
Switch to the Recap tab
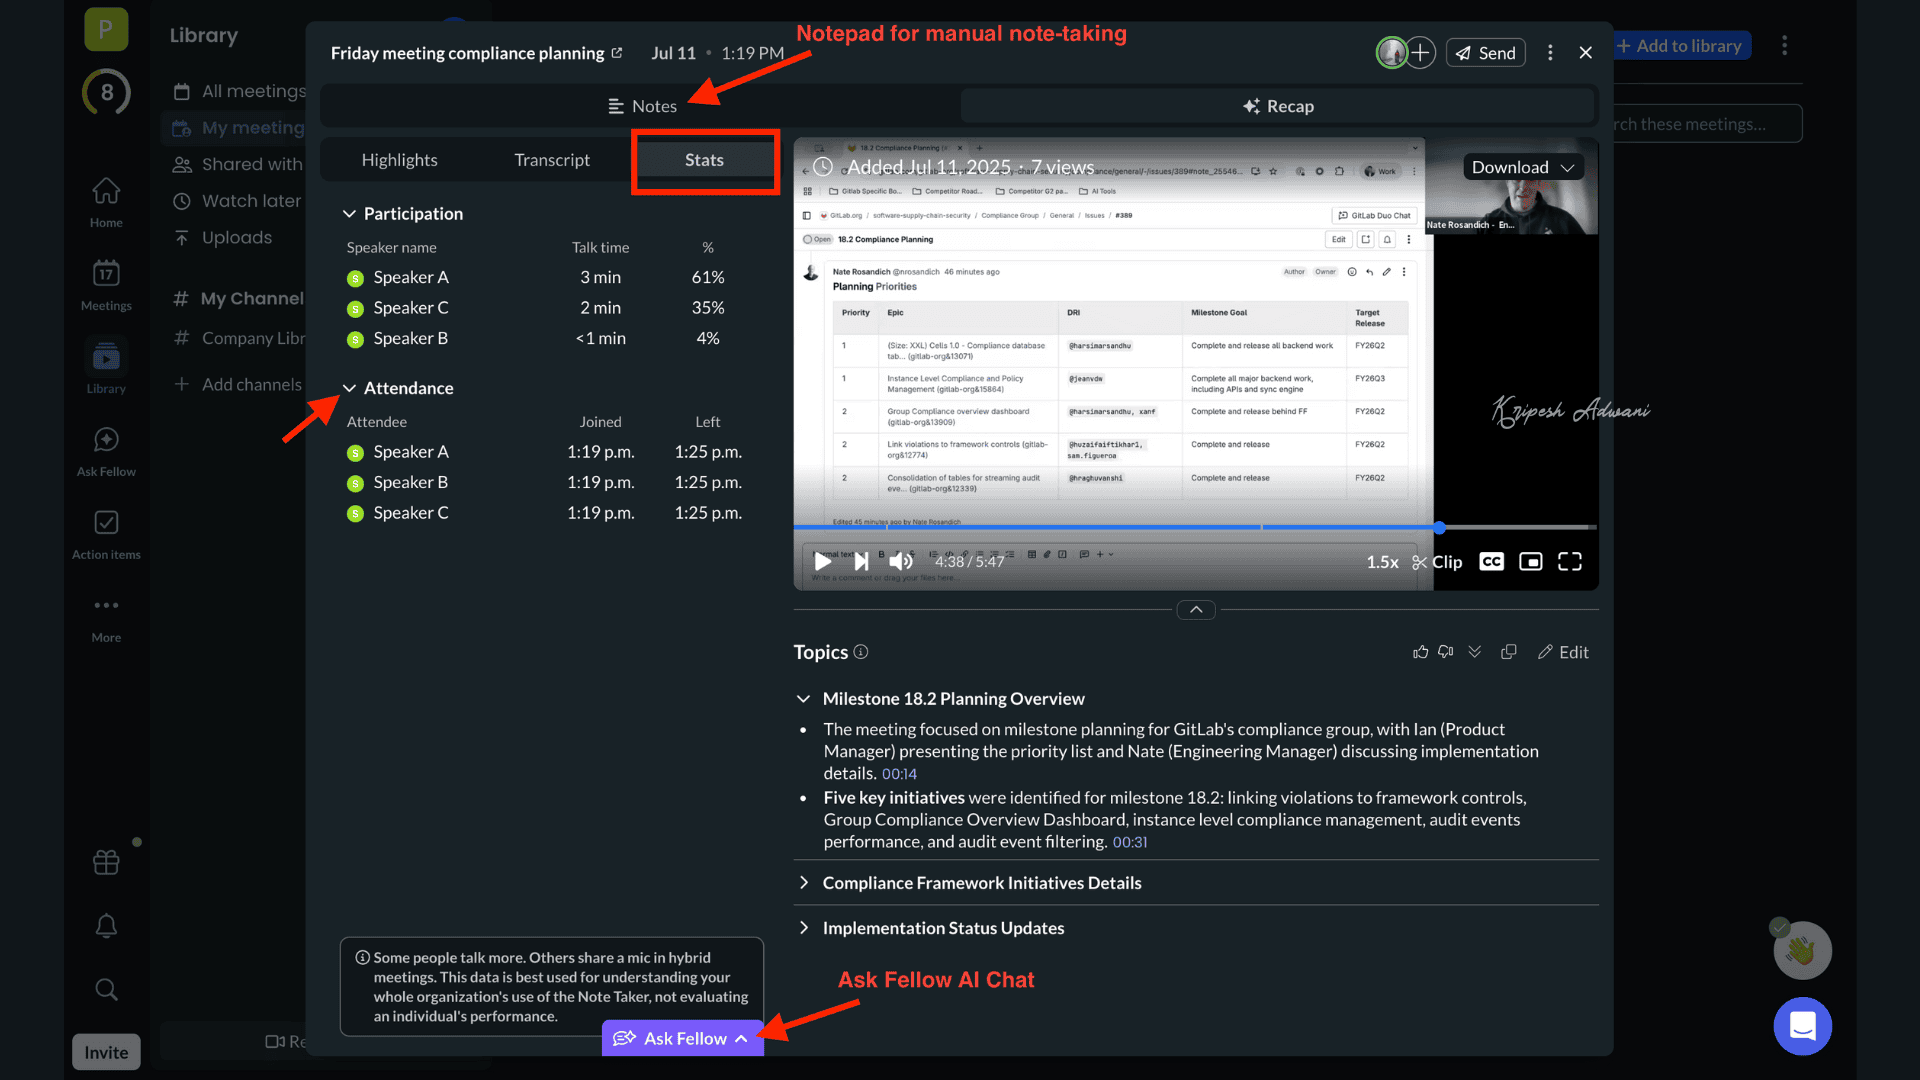coord(1278,106)
